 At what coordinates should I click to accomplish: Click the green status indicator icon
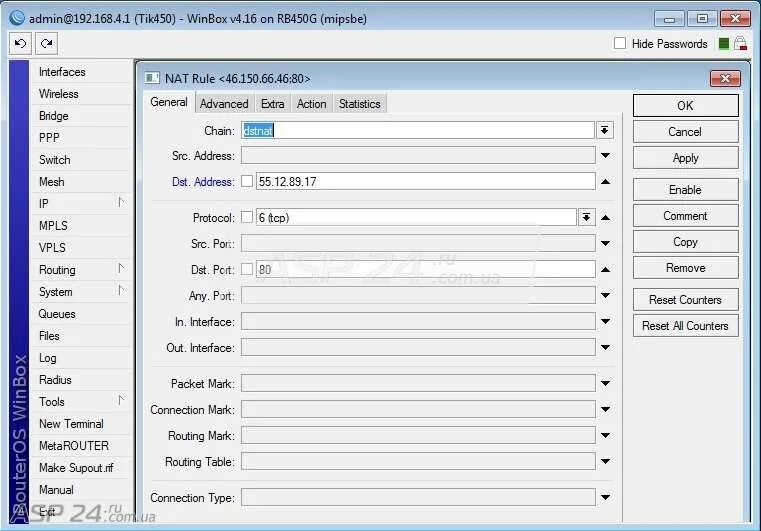click(724, 44)
